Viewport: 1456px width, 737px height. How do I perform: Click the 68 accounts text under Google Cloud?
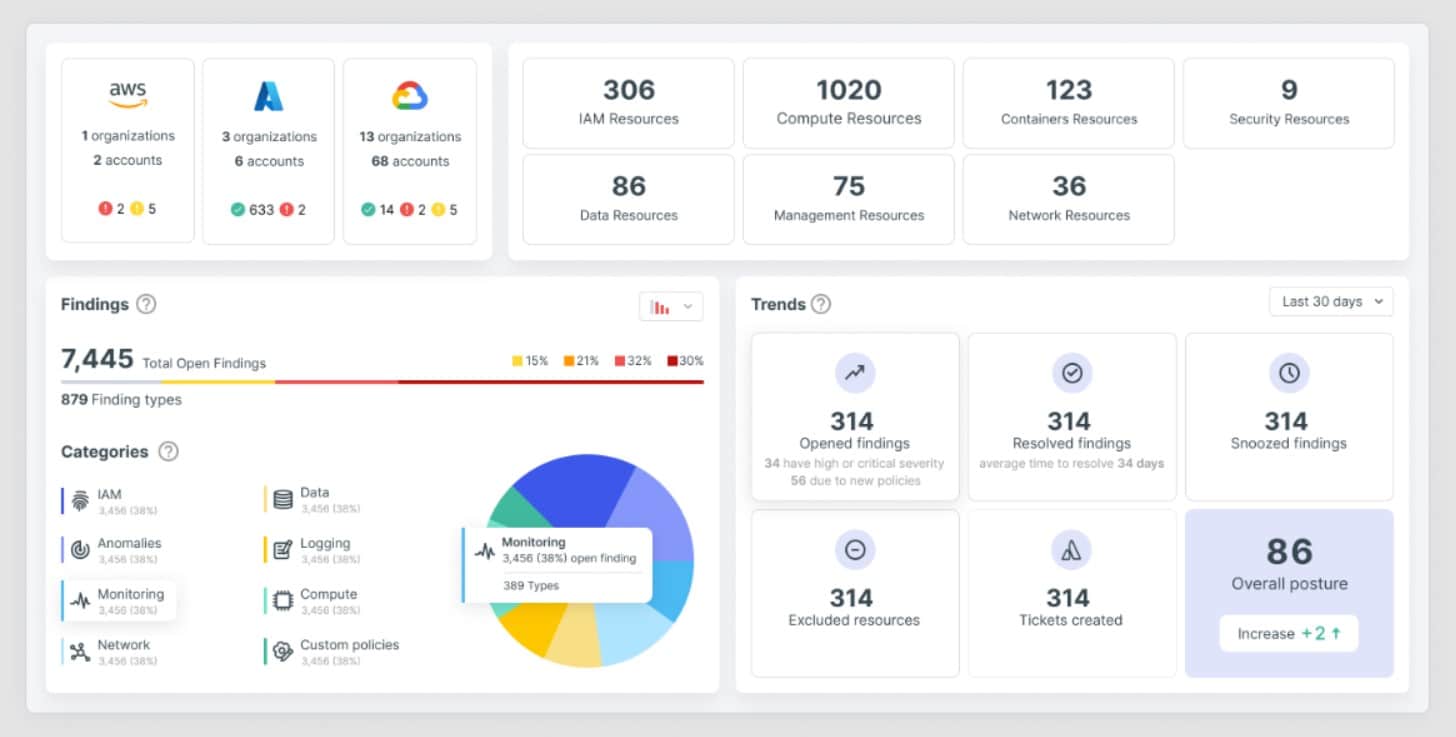point(410,161)
